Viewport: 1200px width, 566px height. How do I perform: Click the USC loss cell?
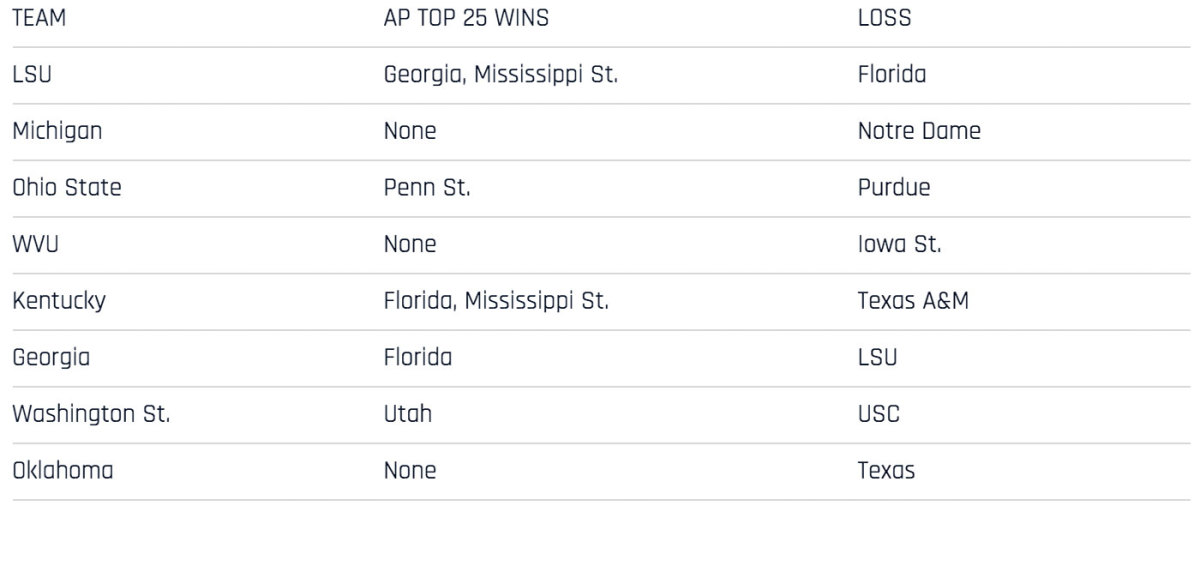(879, 414)
